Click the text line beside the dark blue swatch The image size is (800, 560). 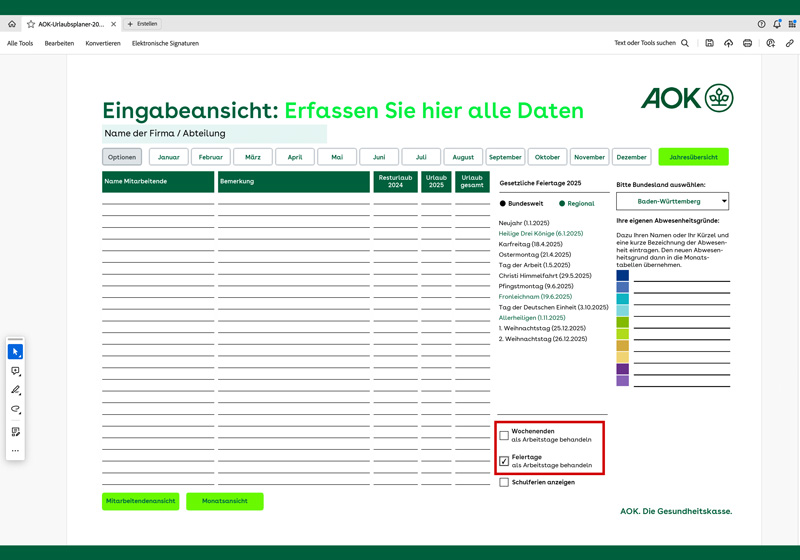tap(682, 276)
